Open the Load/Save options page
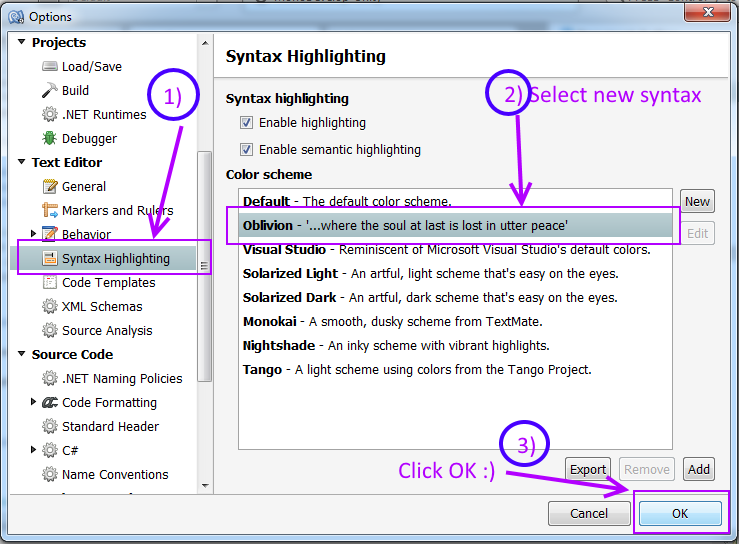This screenshot has width=739, height=544. (92, 66)
